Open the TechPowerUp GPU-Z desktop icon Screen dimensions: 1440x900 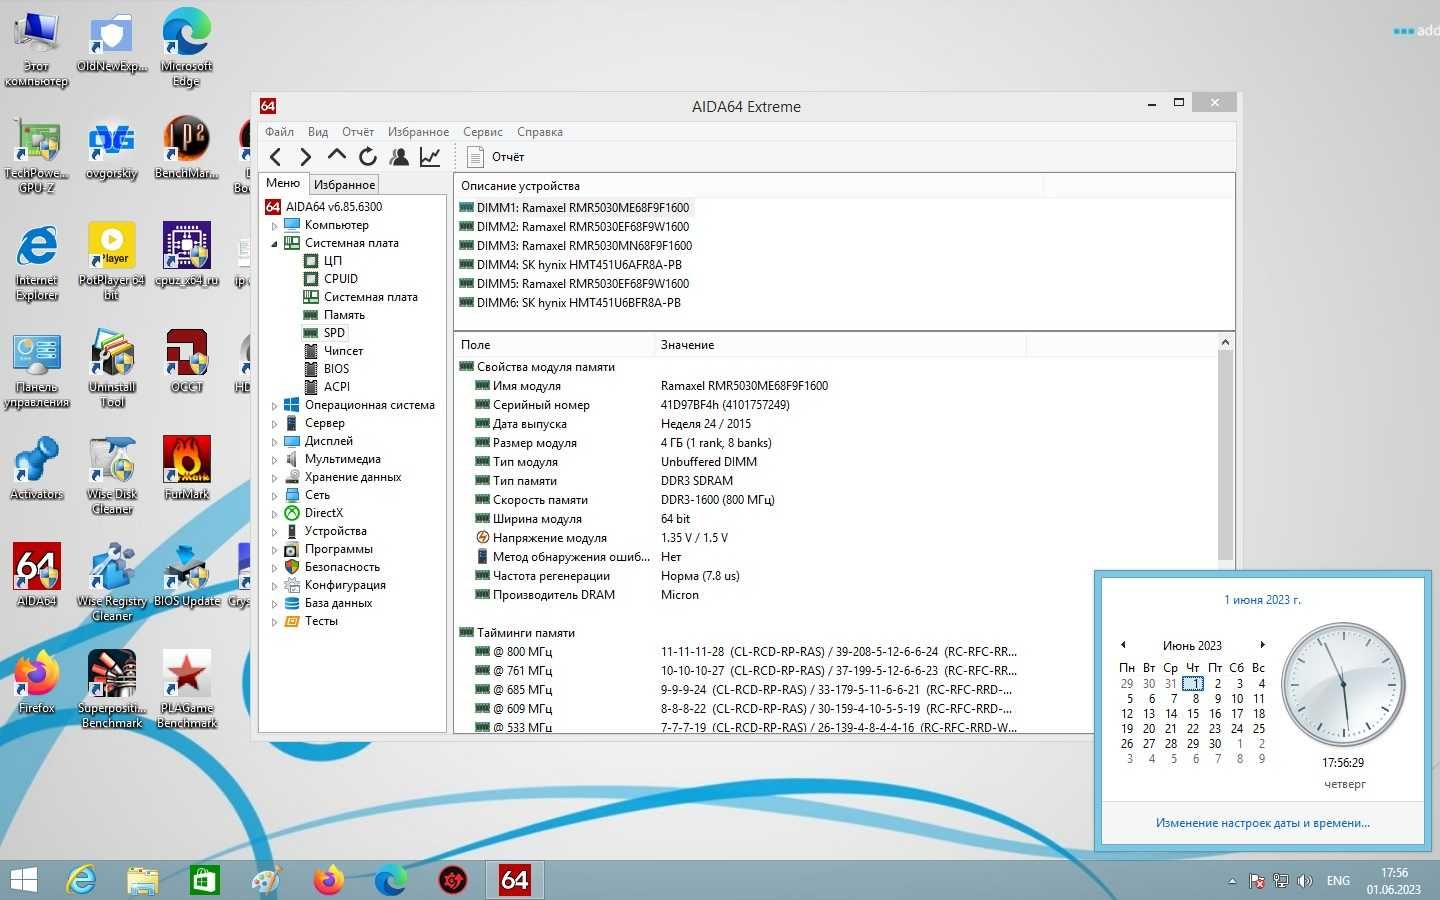pos(37,154)
